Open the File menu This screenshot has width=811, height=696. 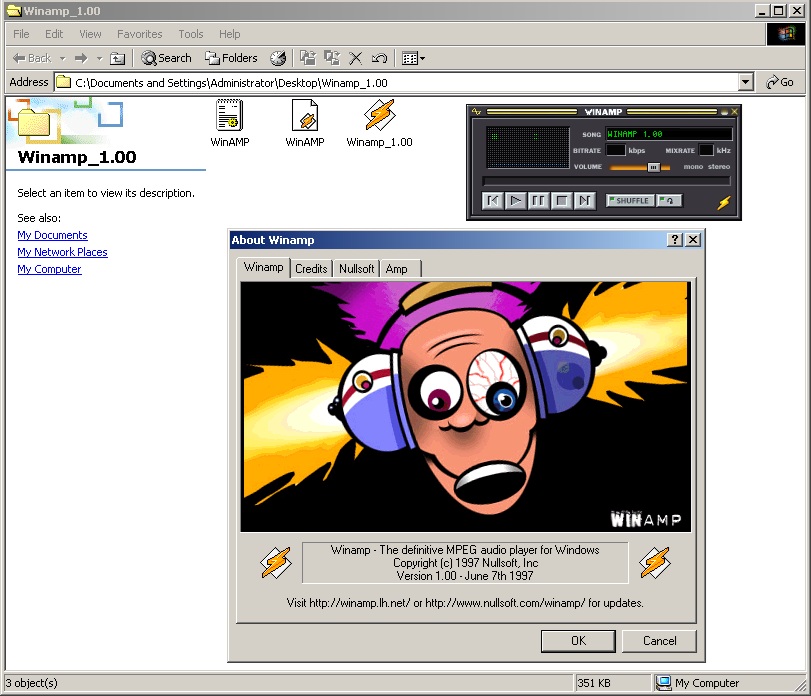21,34
